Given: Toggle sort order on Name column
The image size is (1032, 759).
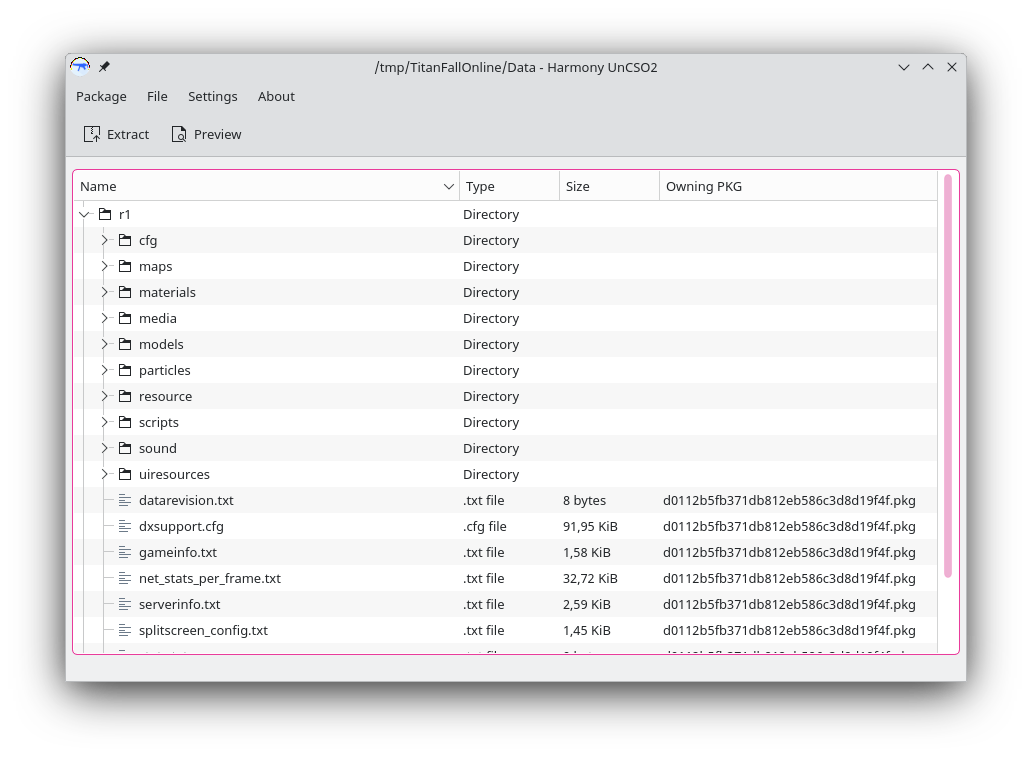Looking at the screenshot, I should [x=267, y=186].
